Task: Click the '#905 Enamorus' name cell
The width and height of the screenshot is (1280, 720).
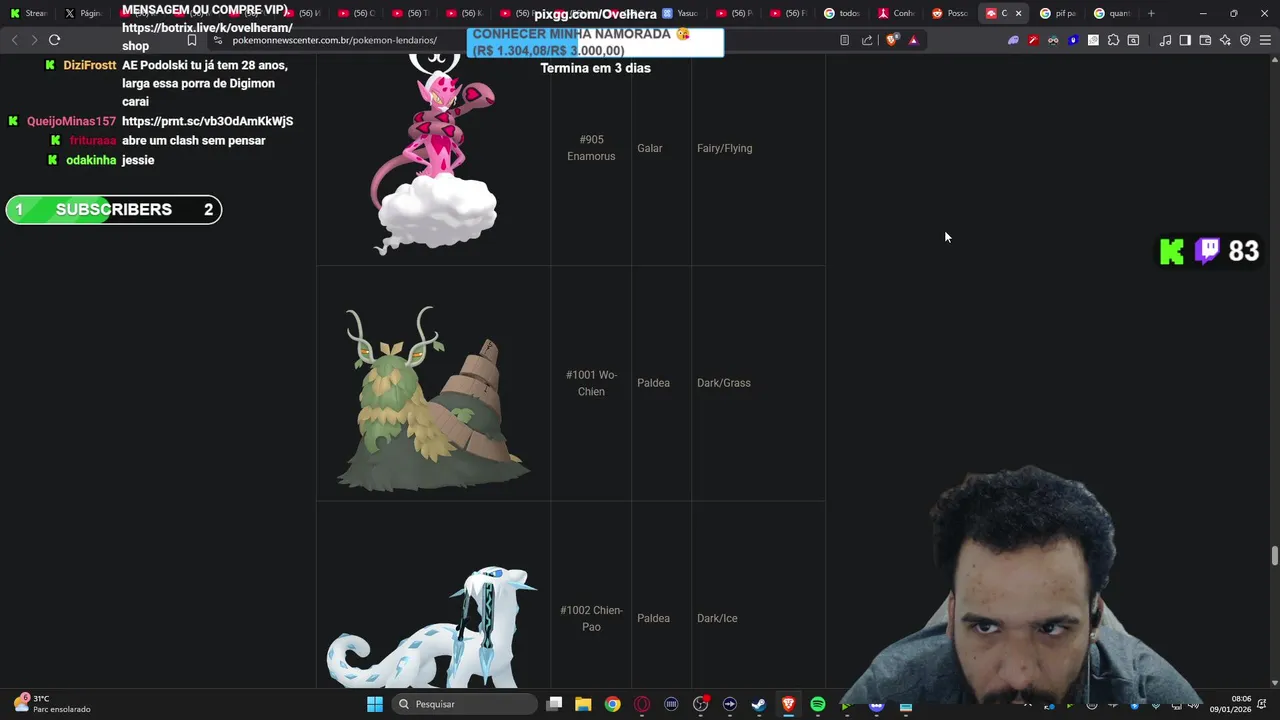Action: pos(591,148)
